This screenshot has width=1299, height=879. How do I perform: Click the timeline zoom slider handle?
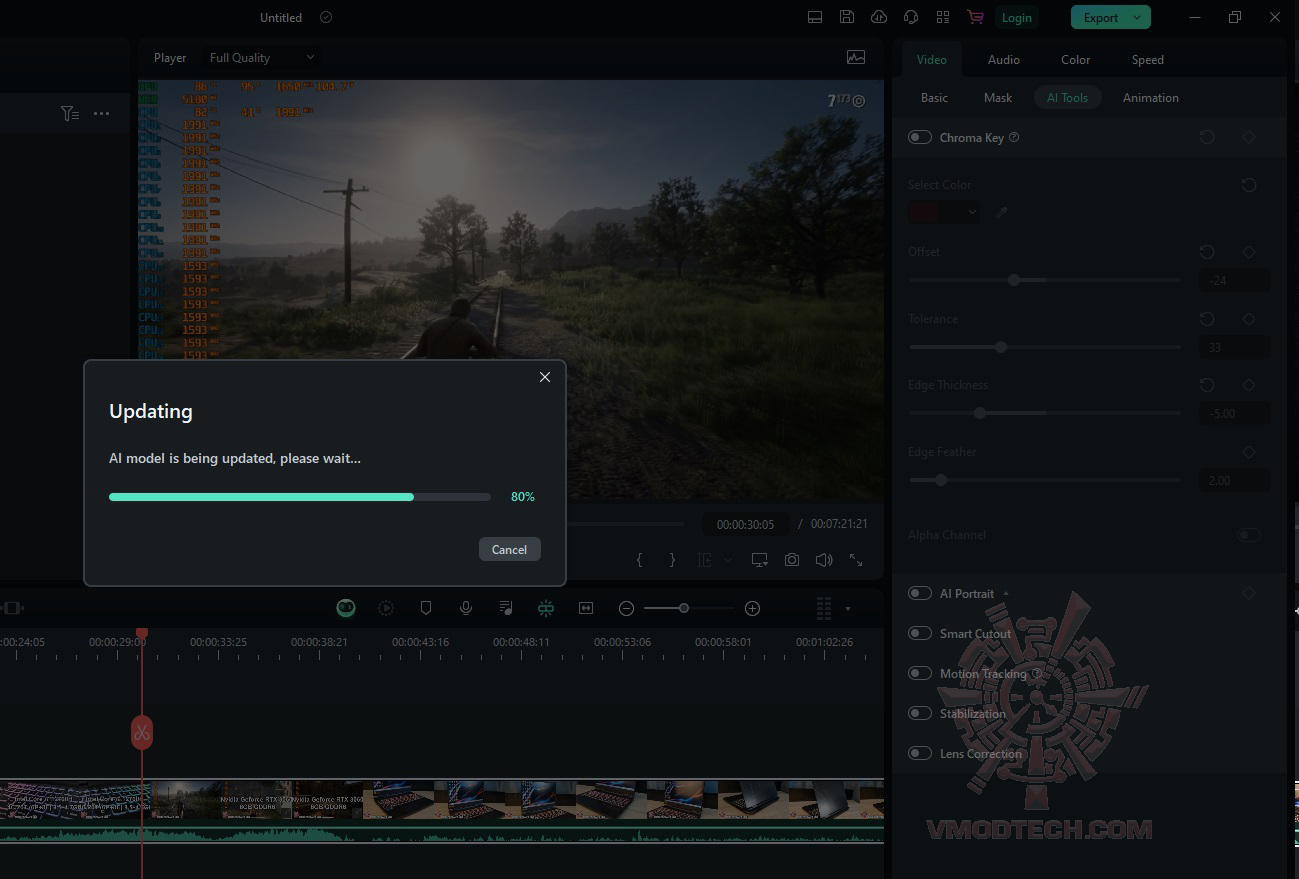[x=684, y=608]
